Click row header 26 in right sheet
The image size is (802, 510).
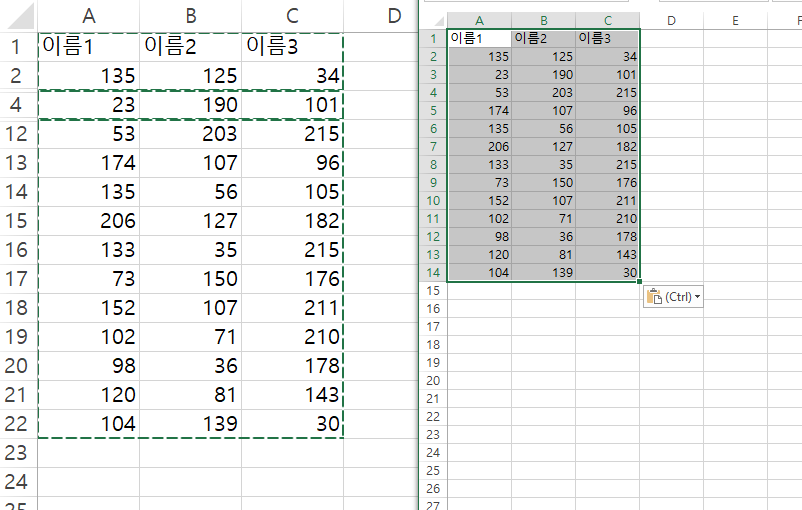(x=433, y=489)
